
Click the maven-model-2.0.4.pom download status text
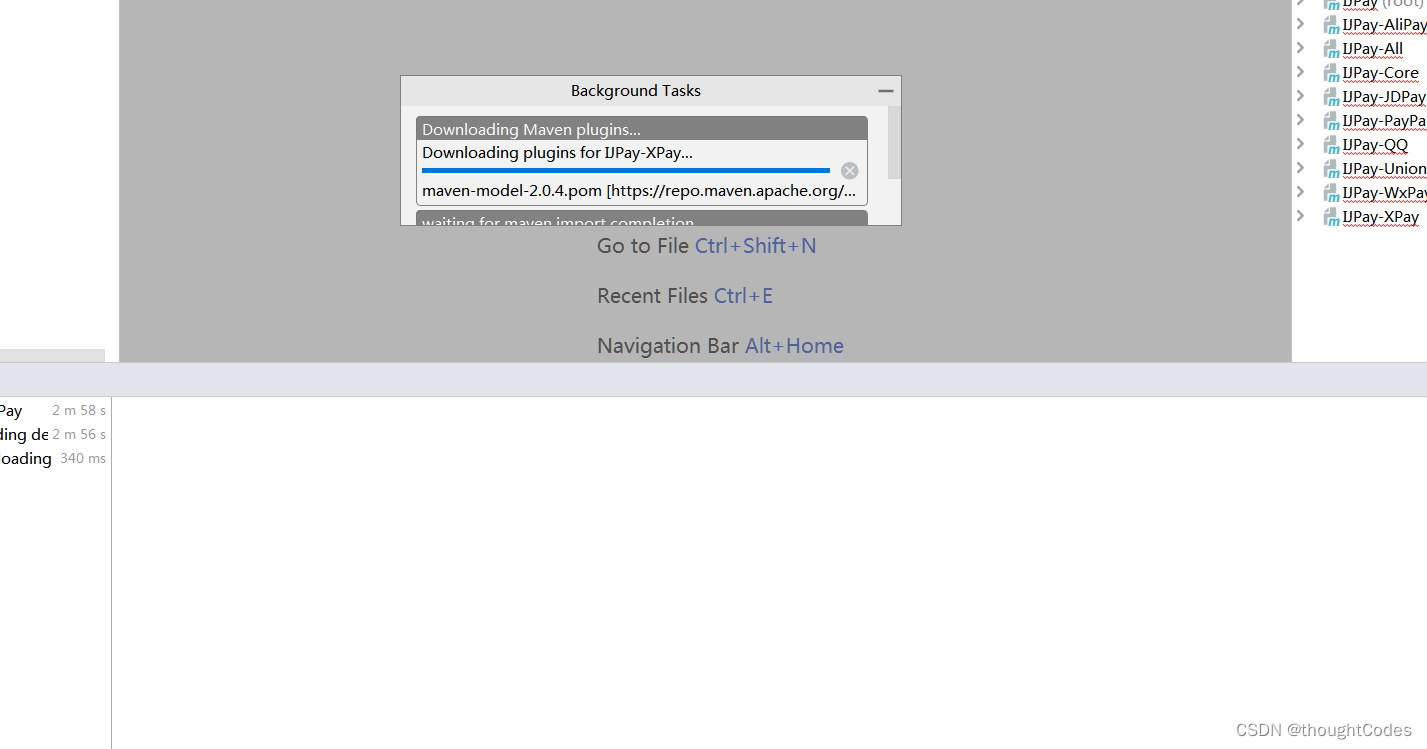639,191
